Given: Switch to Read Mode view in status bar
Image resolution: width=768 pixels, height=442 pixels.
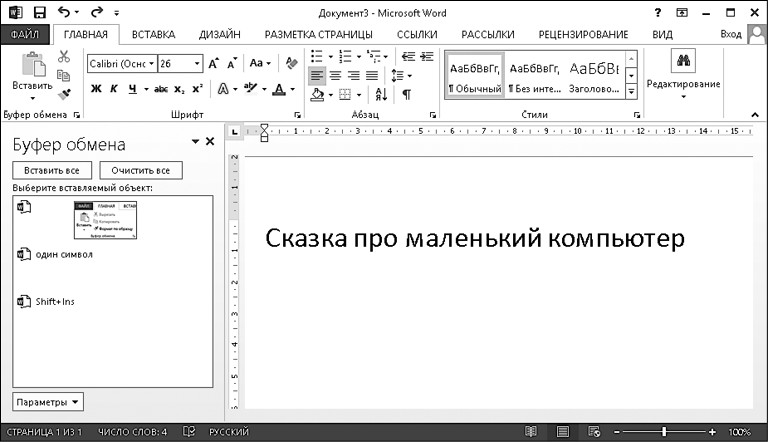Looking at the screenshot, I should (x=530, y=431).
